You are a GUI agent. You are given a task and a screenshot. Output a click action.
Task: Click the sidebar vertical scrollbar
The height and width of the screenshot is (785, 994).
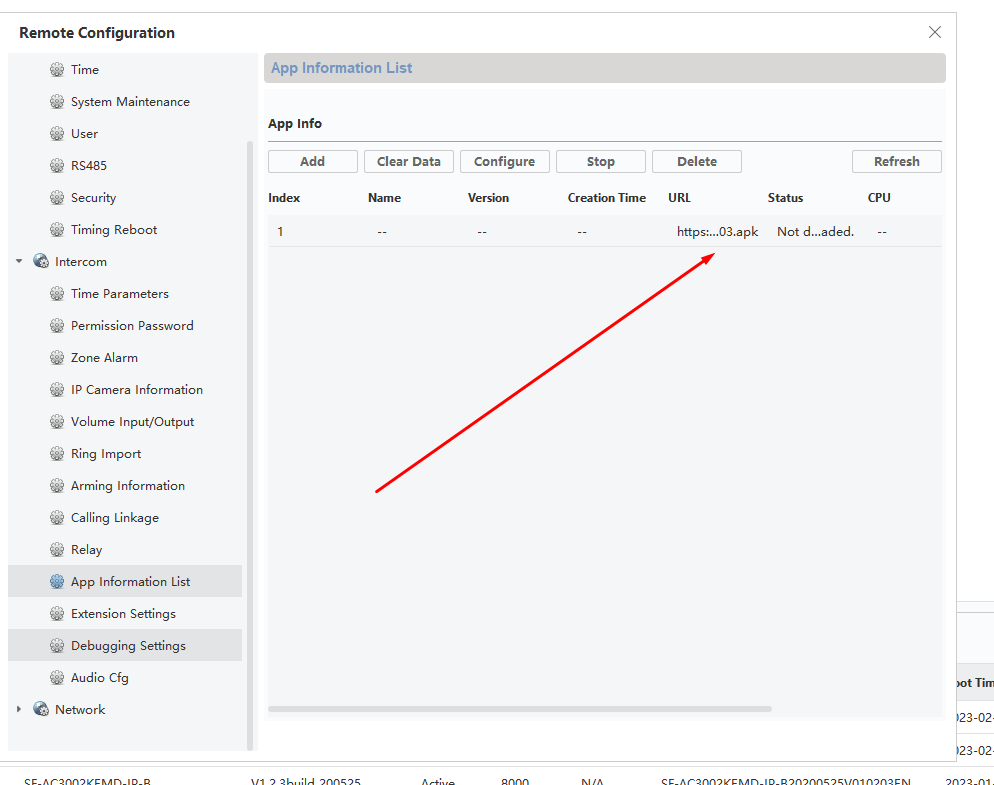click(x=250, y=446)
